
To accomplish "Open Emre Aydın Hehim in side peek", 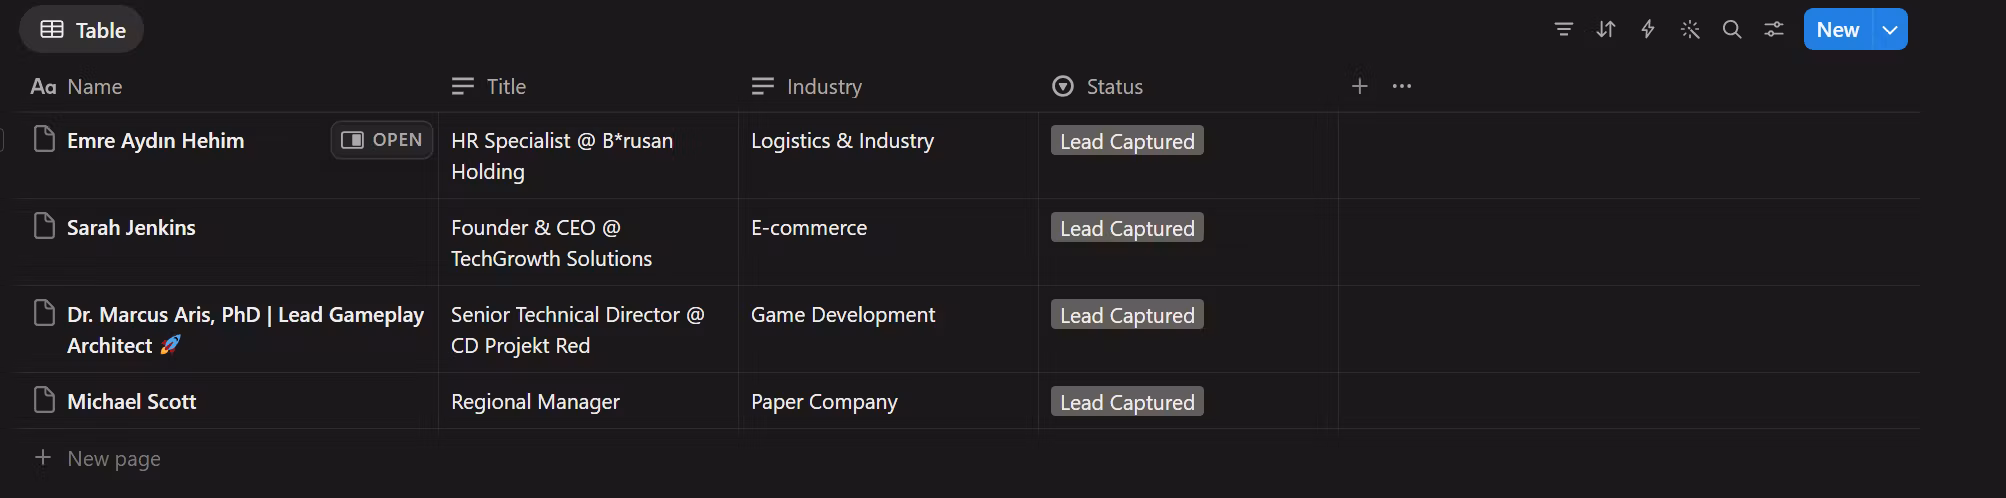I will pyautogui.click(x=382, y=140).
